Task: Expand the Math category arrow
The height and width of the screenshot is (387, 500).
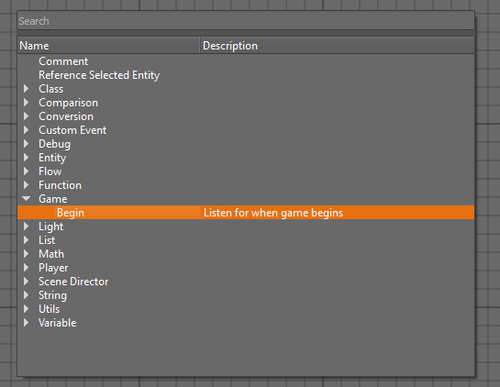Action: pos(26,254)
